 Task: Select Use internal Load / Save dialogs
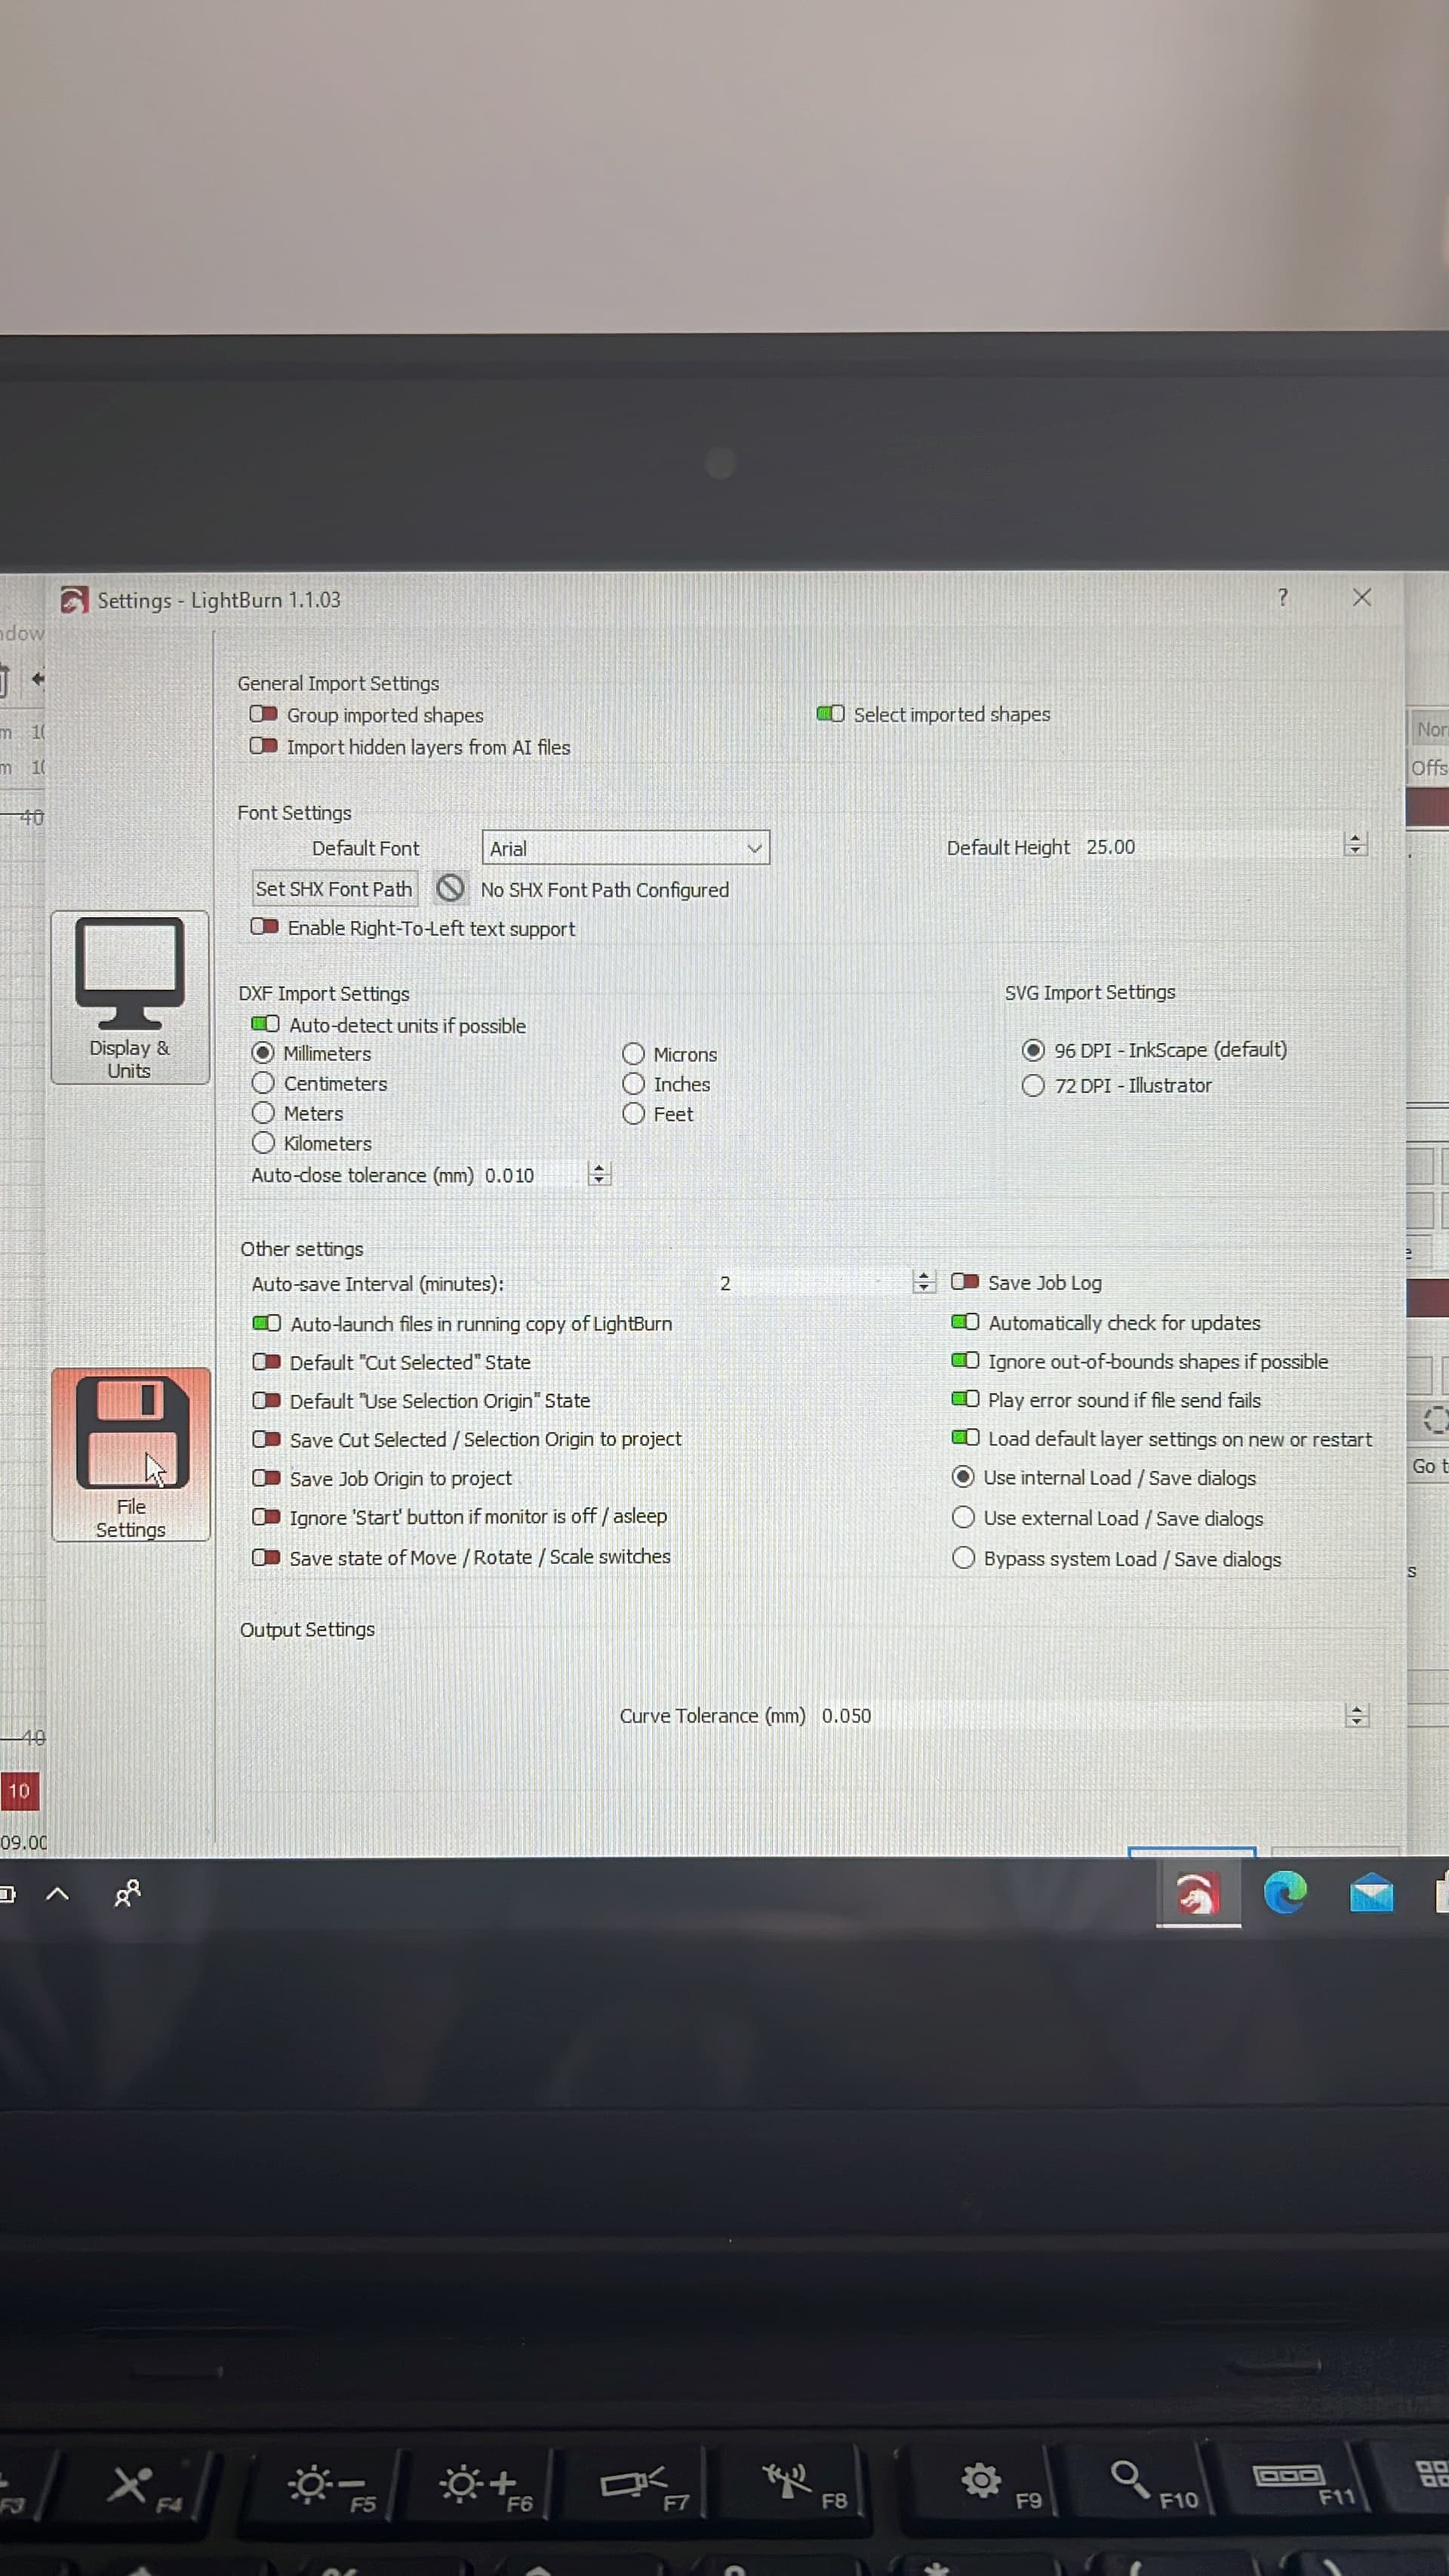pyautogui.click(x=963, y=1477)
